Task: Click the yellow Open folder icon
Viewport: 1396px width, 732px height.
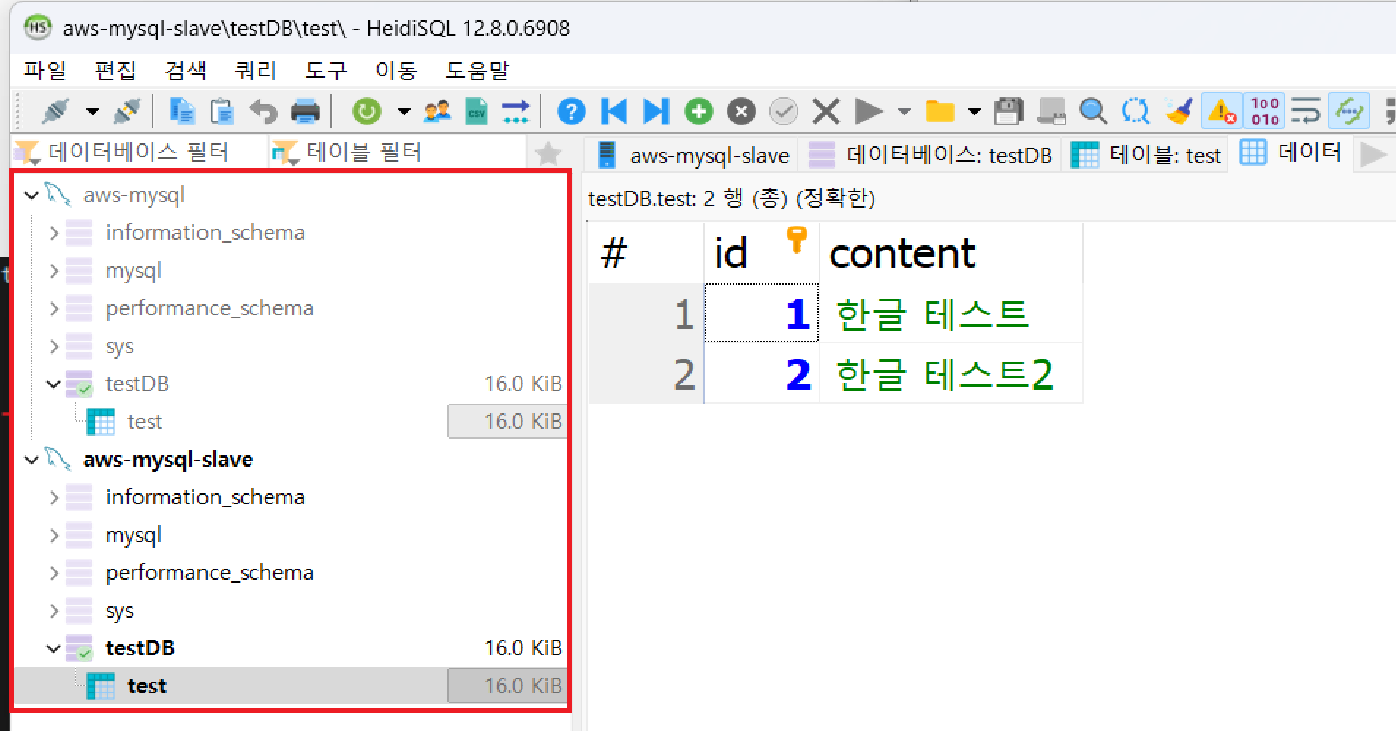Action: click(x=939, y=110)
